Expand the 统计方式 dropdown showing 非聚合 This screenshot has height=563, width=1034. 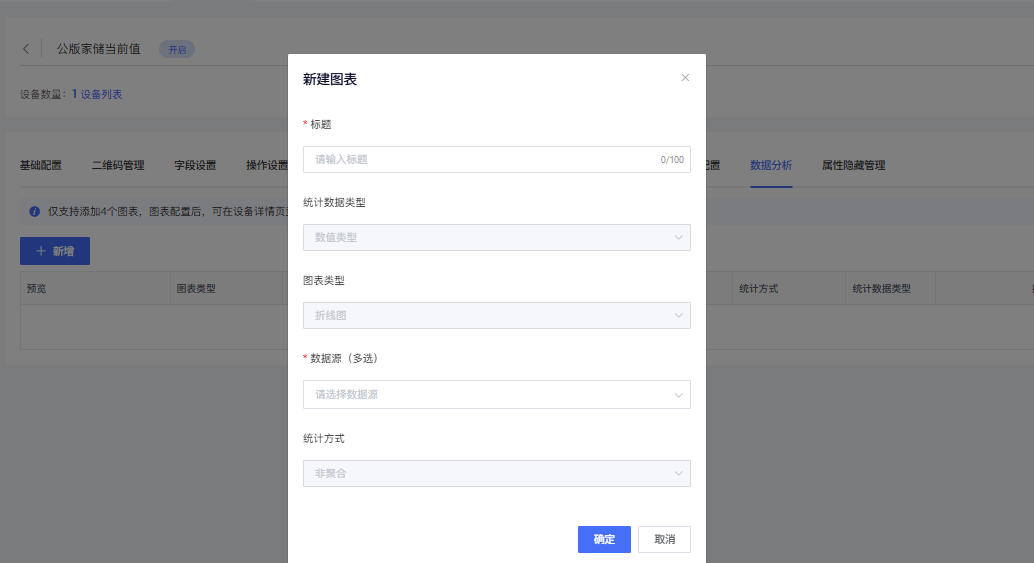(496, 473)
